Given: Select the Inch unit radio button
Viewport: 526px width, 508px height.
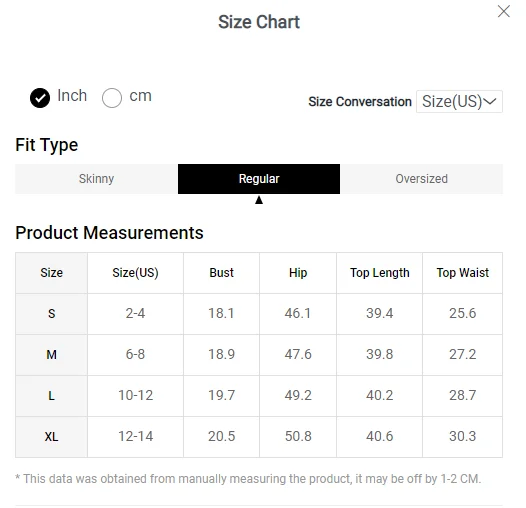Looking at the screenshot, I should tap(40, 98).
